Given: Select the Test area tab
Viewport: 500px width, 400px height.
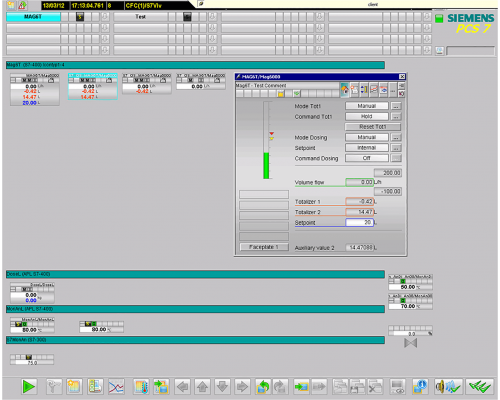Looking at the screenshot, I should [140, 17].
